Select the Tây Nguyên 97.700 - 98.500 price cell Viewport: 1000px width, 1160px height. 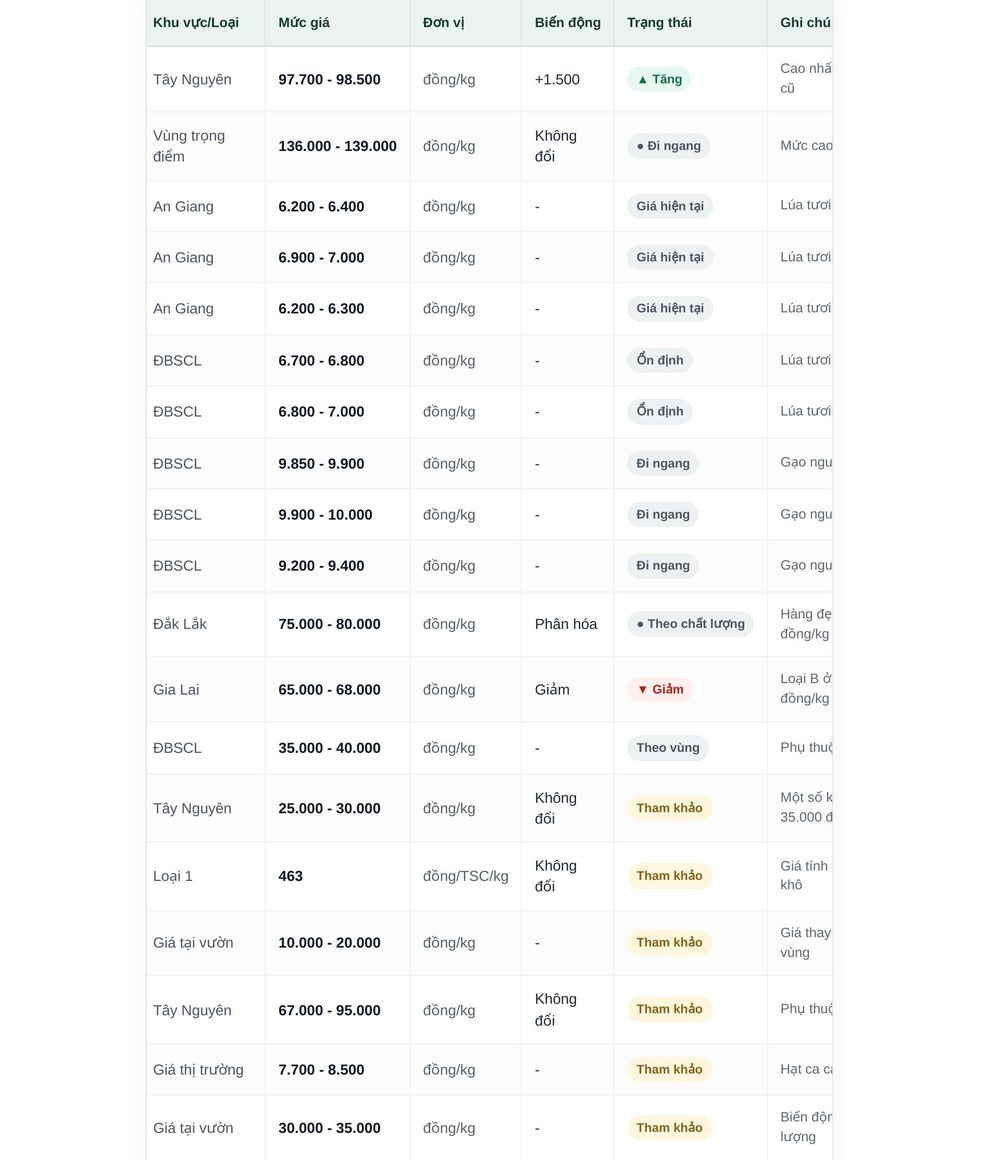(337, 79)
